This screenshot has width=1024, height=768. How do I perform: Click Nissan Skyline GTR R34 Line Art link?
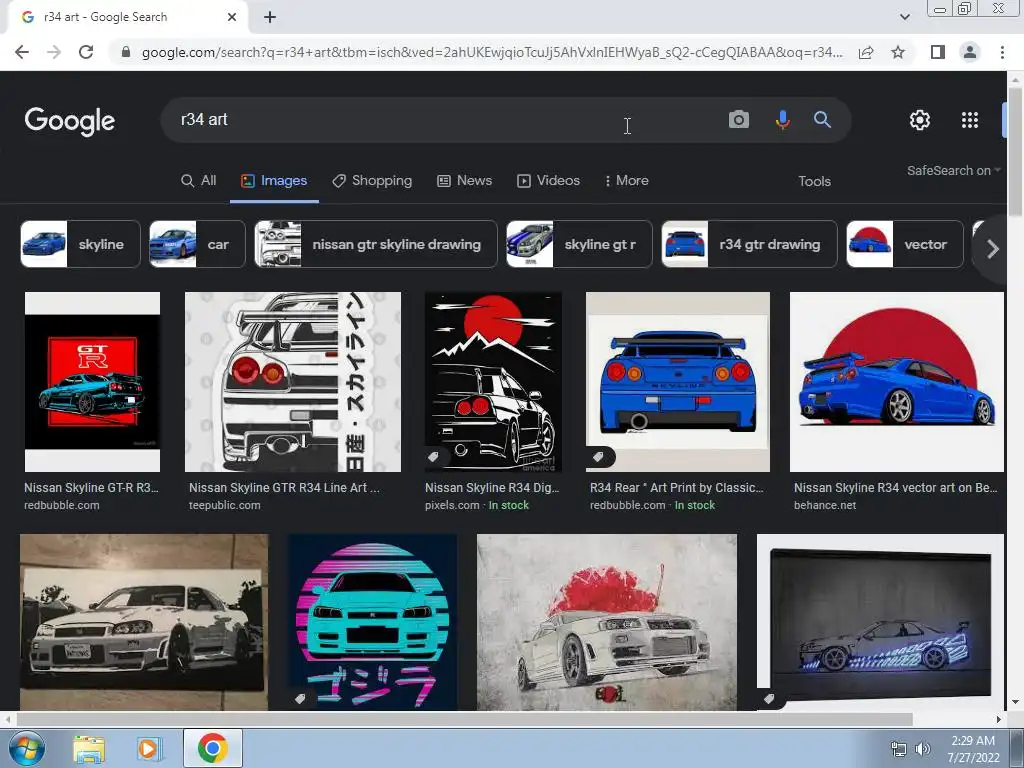pyautogui.click(x=284, y=488)
